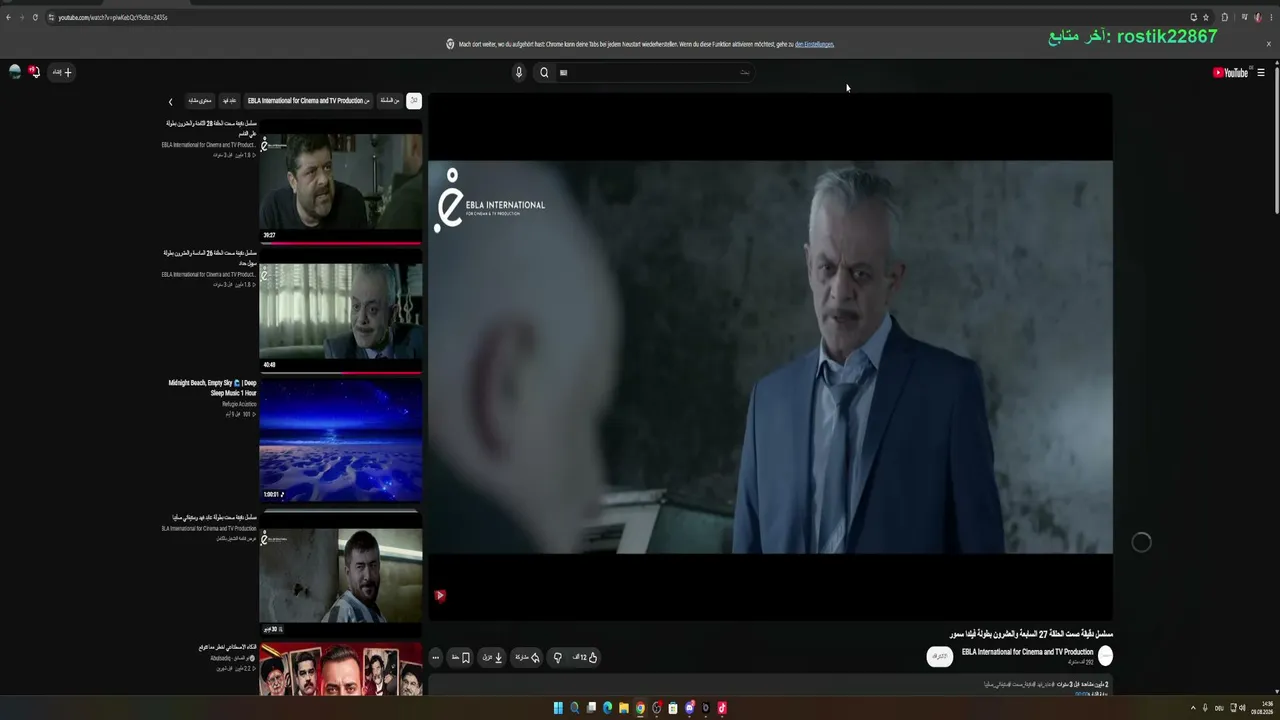Go back in Chrome
The width and height of the screenshot is (1280, 720).
coord(8,17)
